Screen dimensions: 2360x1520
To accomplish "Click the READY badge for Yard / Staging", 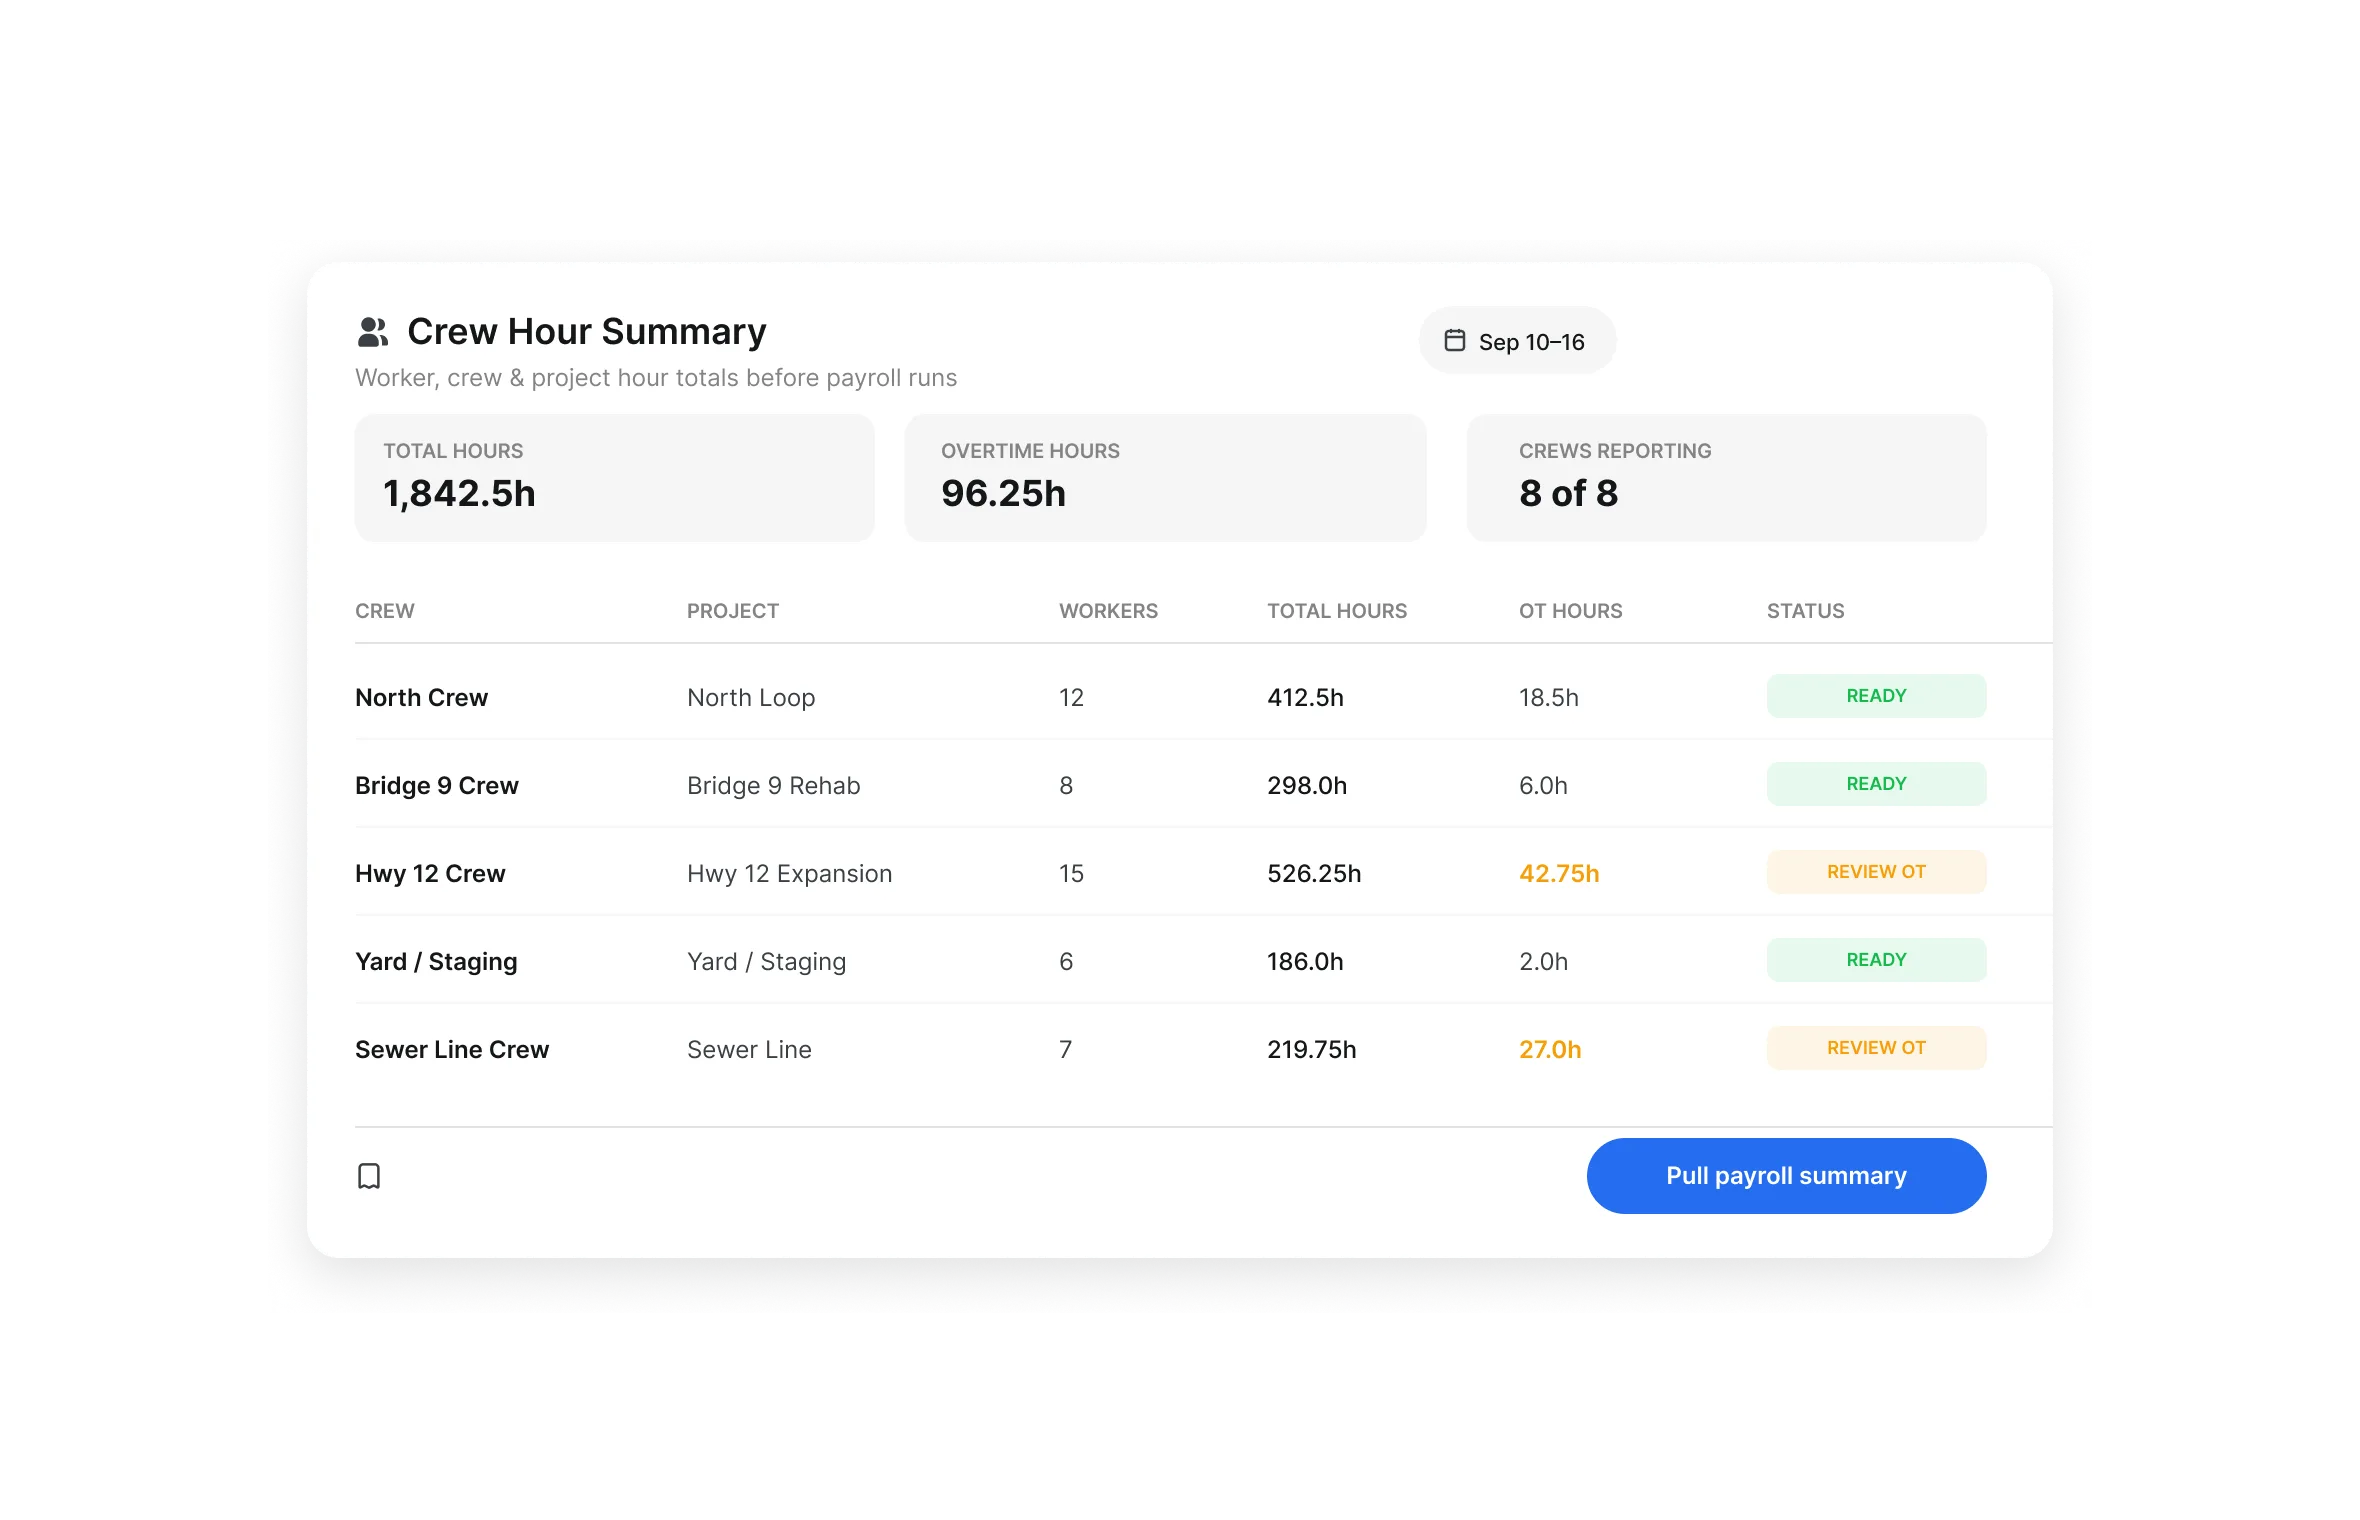I will (x=1876, y=960).
